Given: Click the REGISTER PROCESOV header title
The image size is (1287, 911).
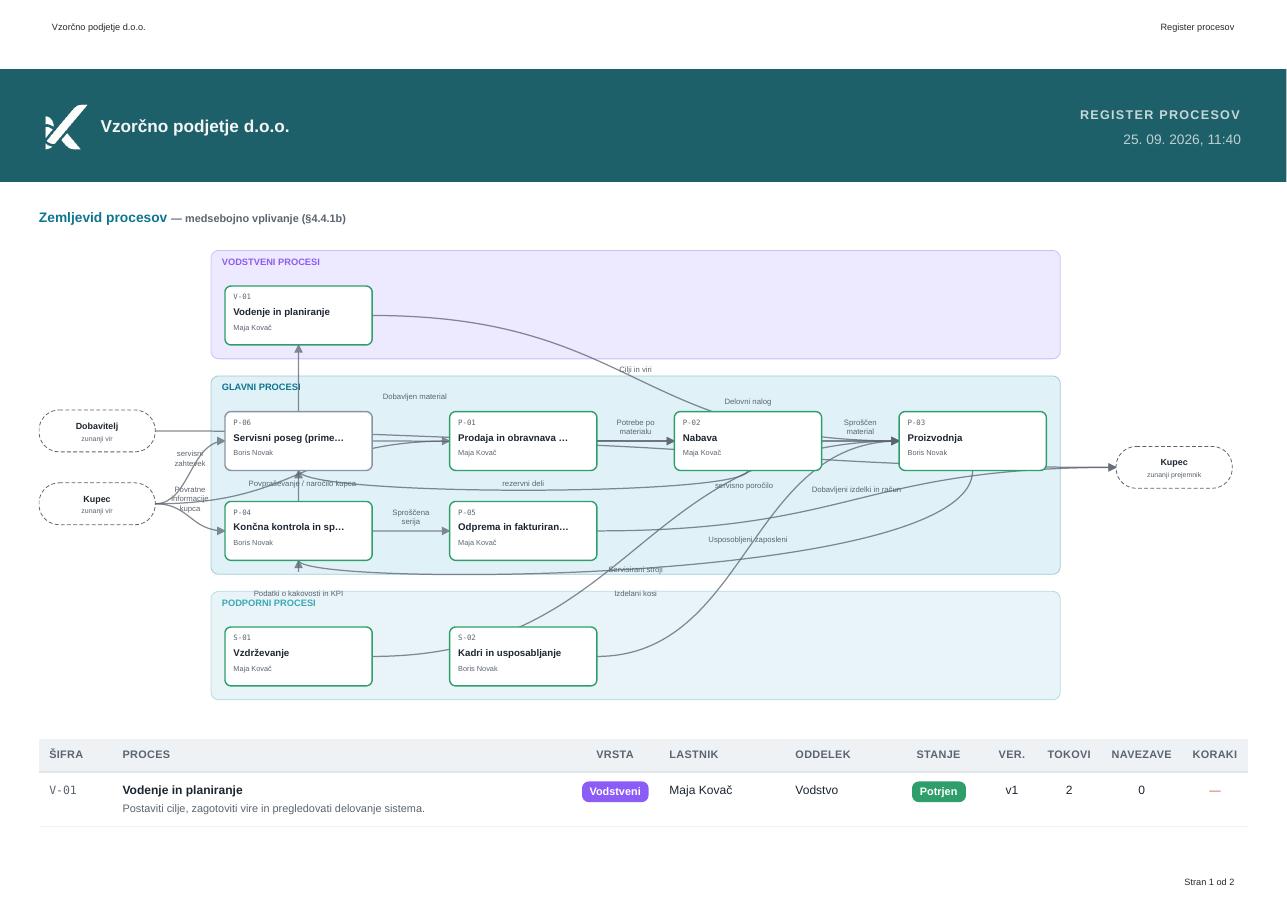Looking at the screenshot, I should point(1160,115).
